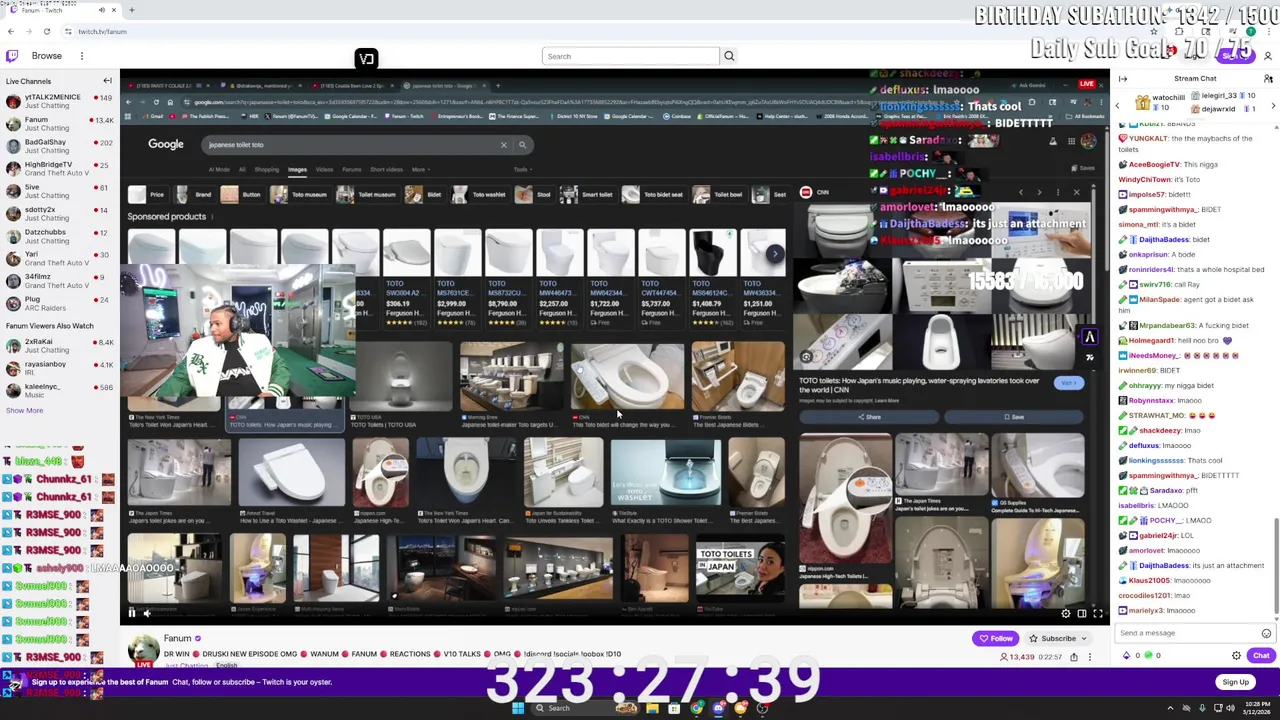Open the three-dot menu beside Browse
The height and width of the screenshot is (720, 1280).
[x=82, y=56]
